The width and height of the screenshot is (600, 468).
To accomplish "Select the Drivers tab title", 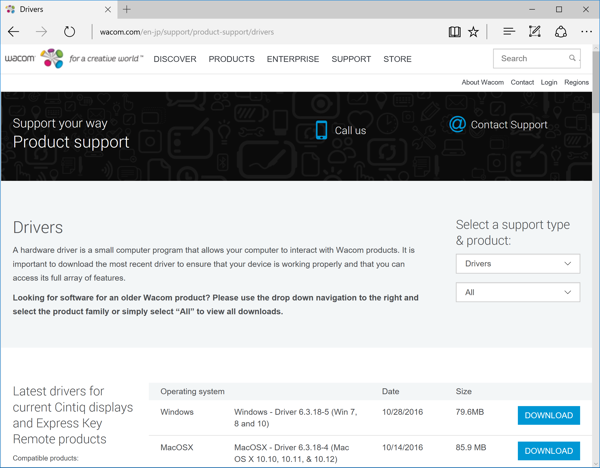I will point(31,9).
